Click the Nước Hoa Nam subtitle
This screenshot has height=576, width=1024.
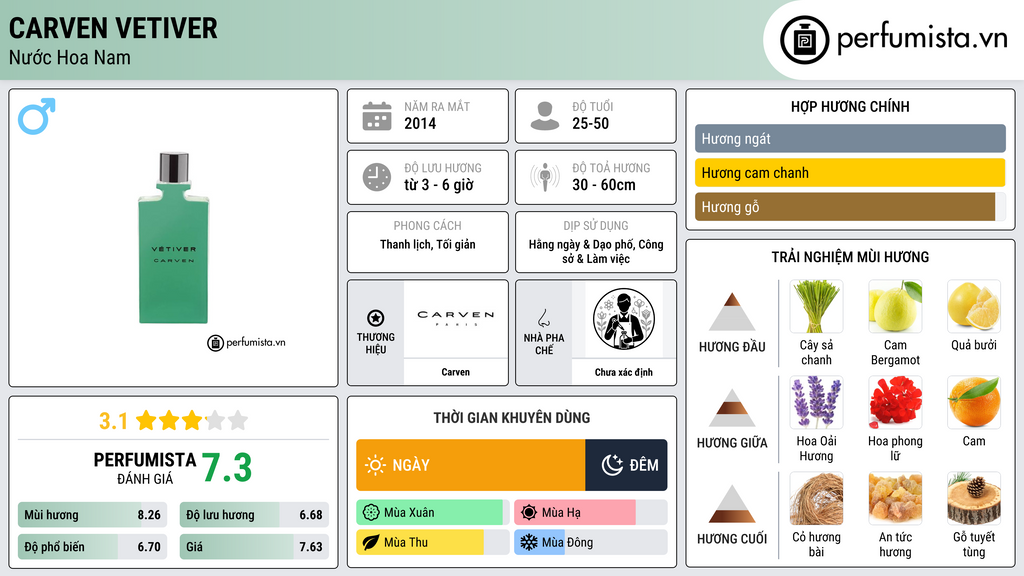tap(70, 57)
